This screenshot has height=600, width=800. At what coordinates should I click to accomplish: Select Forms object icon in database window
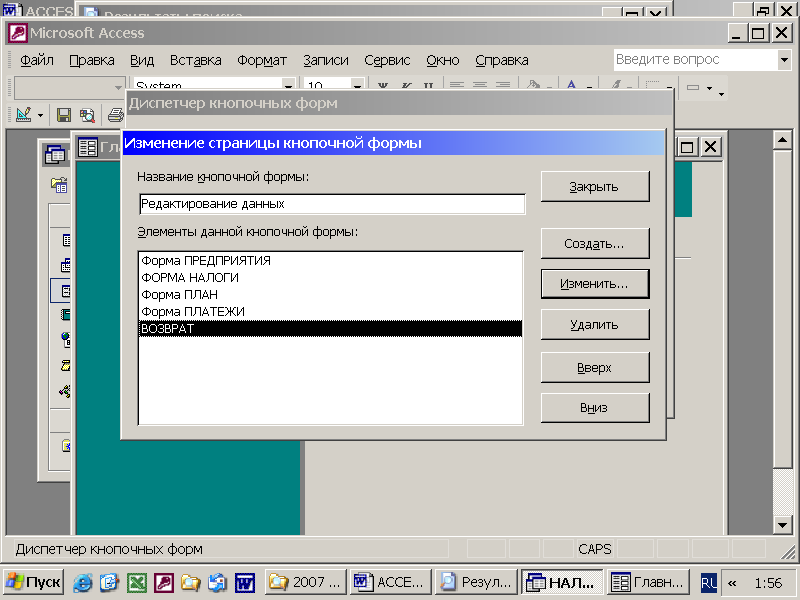coord(66,291)
